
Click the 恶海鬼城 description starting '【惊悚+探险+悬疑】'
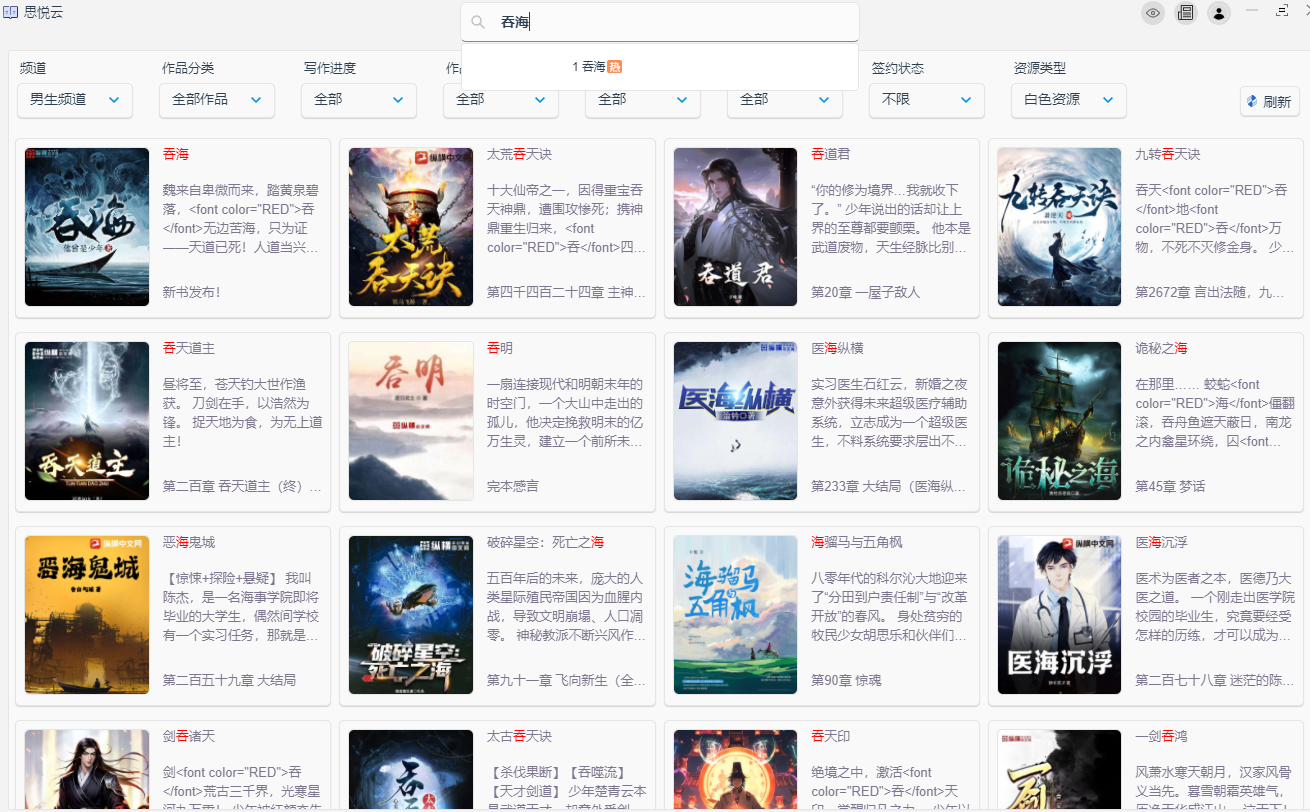point(242,606)
